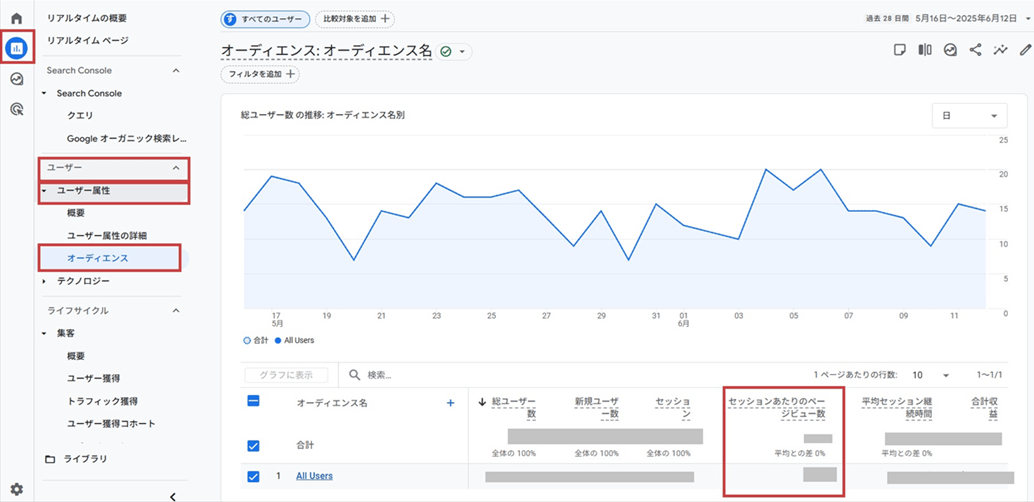Open the Insights face icon

[x=950, y=50]
